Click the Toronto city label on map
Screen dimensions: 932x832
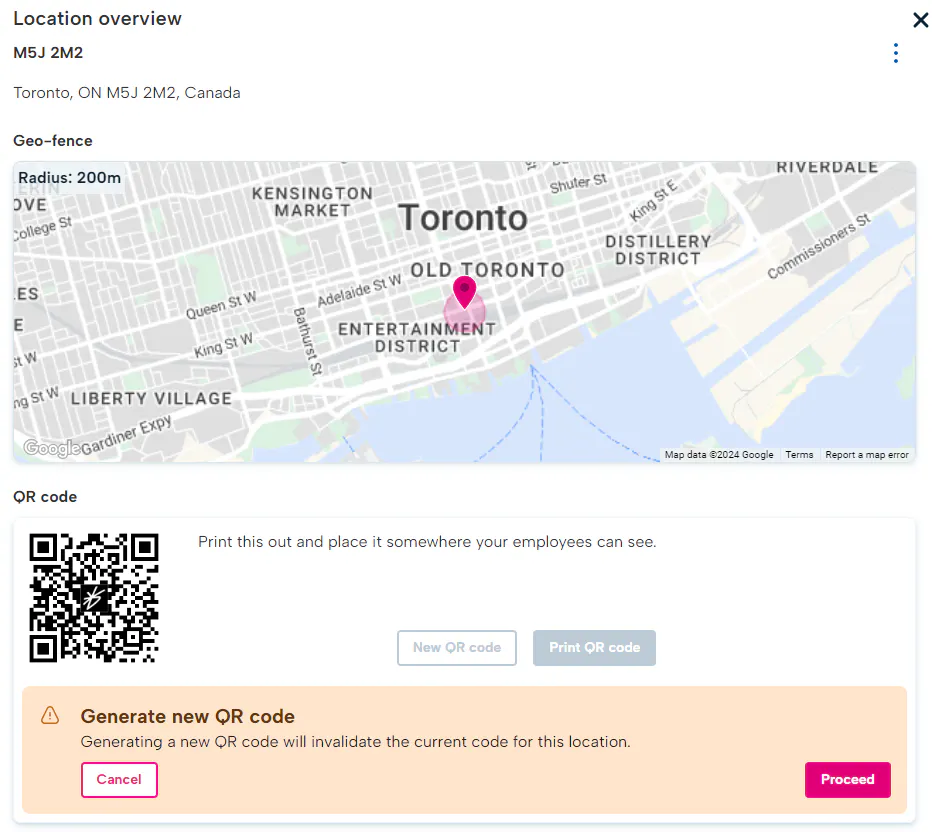(x=462, y=218)
